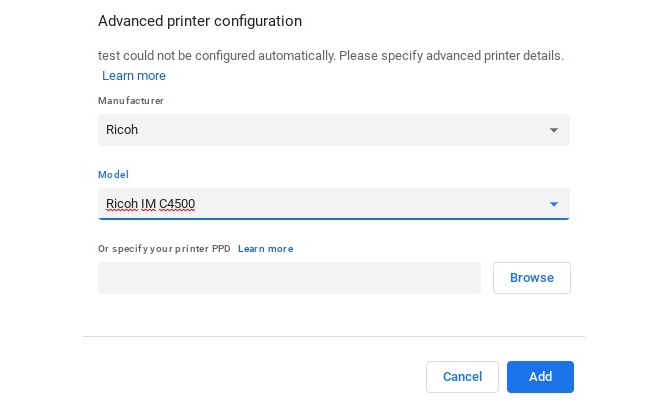Click 'C4500' text in the Model field

pyautogui.click(x=177, y=204)
